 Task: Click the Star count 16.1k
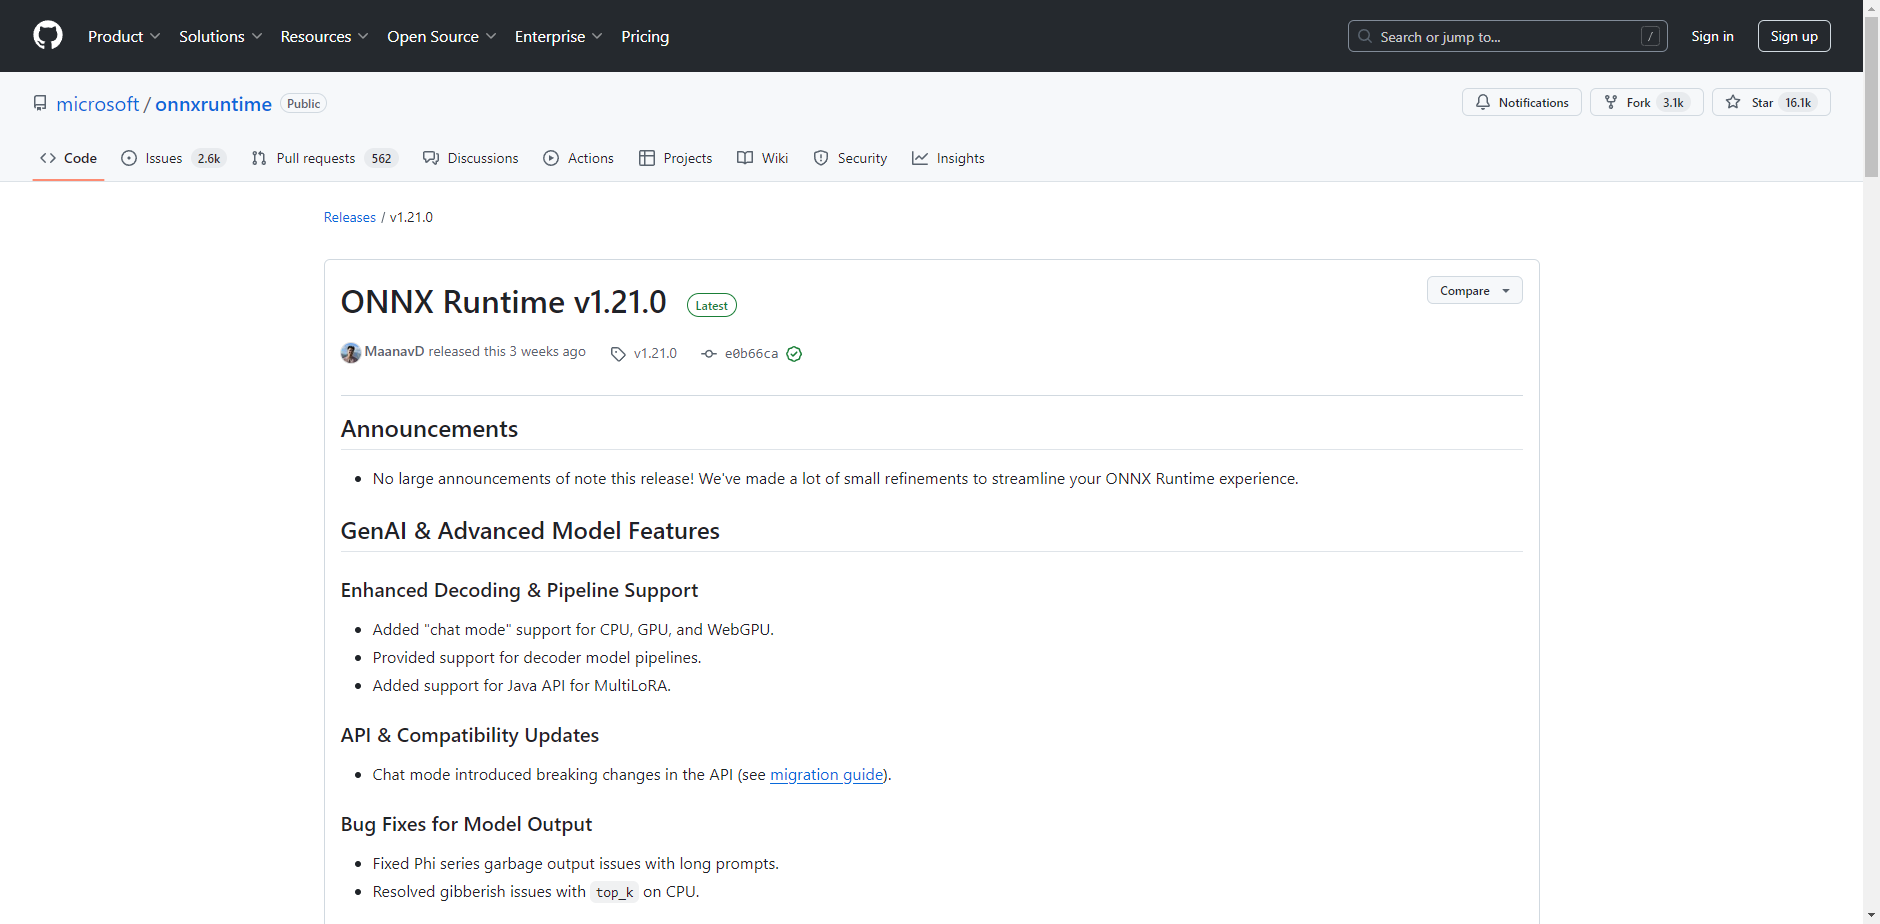1798,102
